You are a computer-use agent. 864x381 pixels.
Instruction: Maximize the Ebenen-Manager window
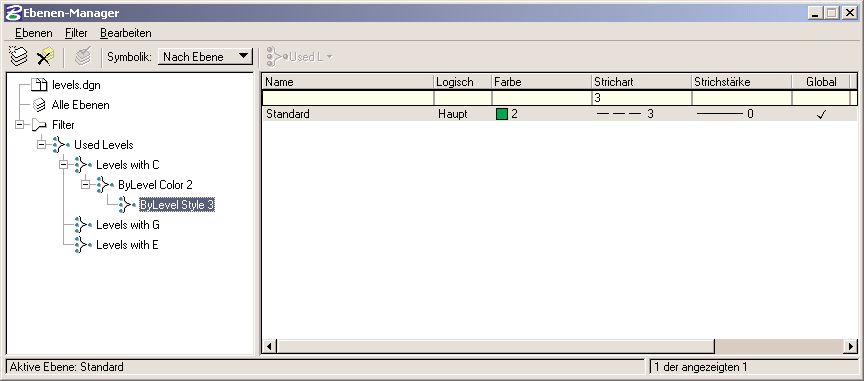pos(832,13)
